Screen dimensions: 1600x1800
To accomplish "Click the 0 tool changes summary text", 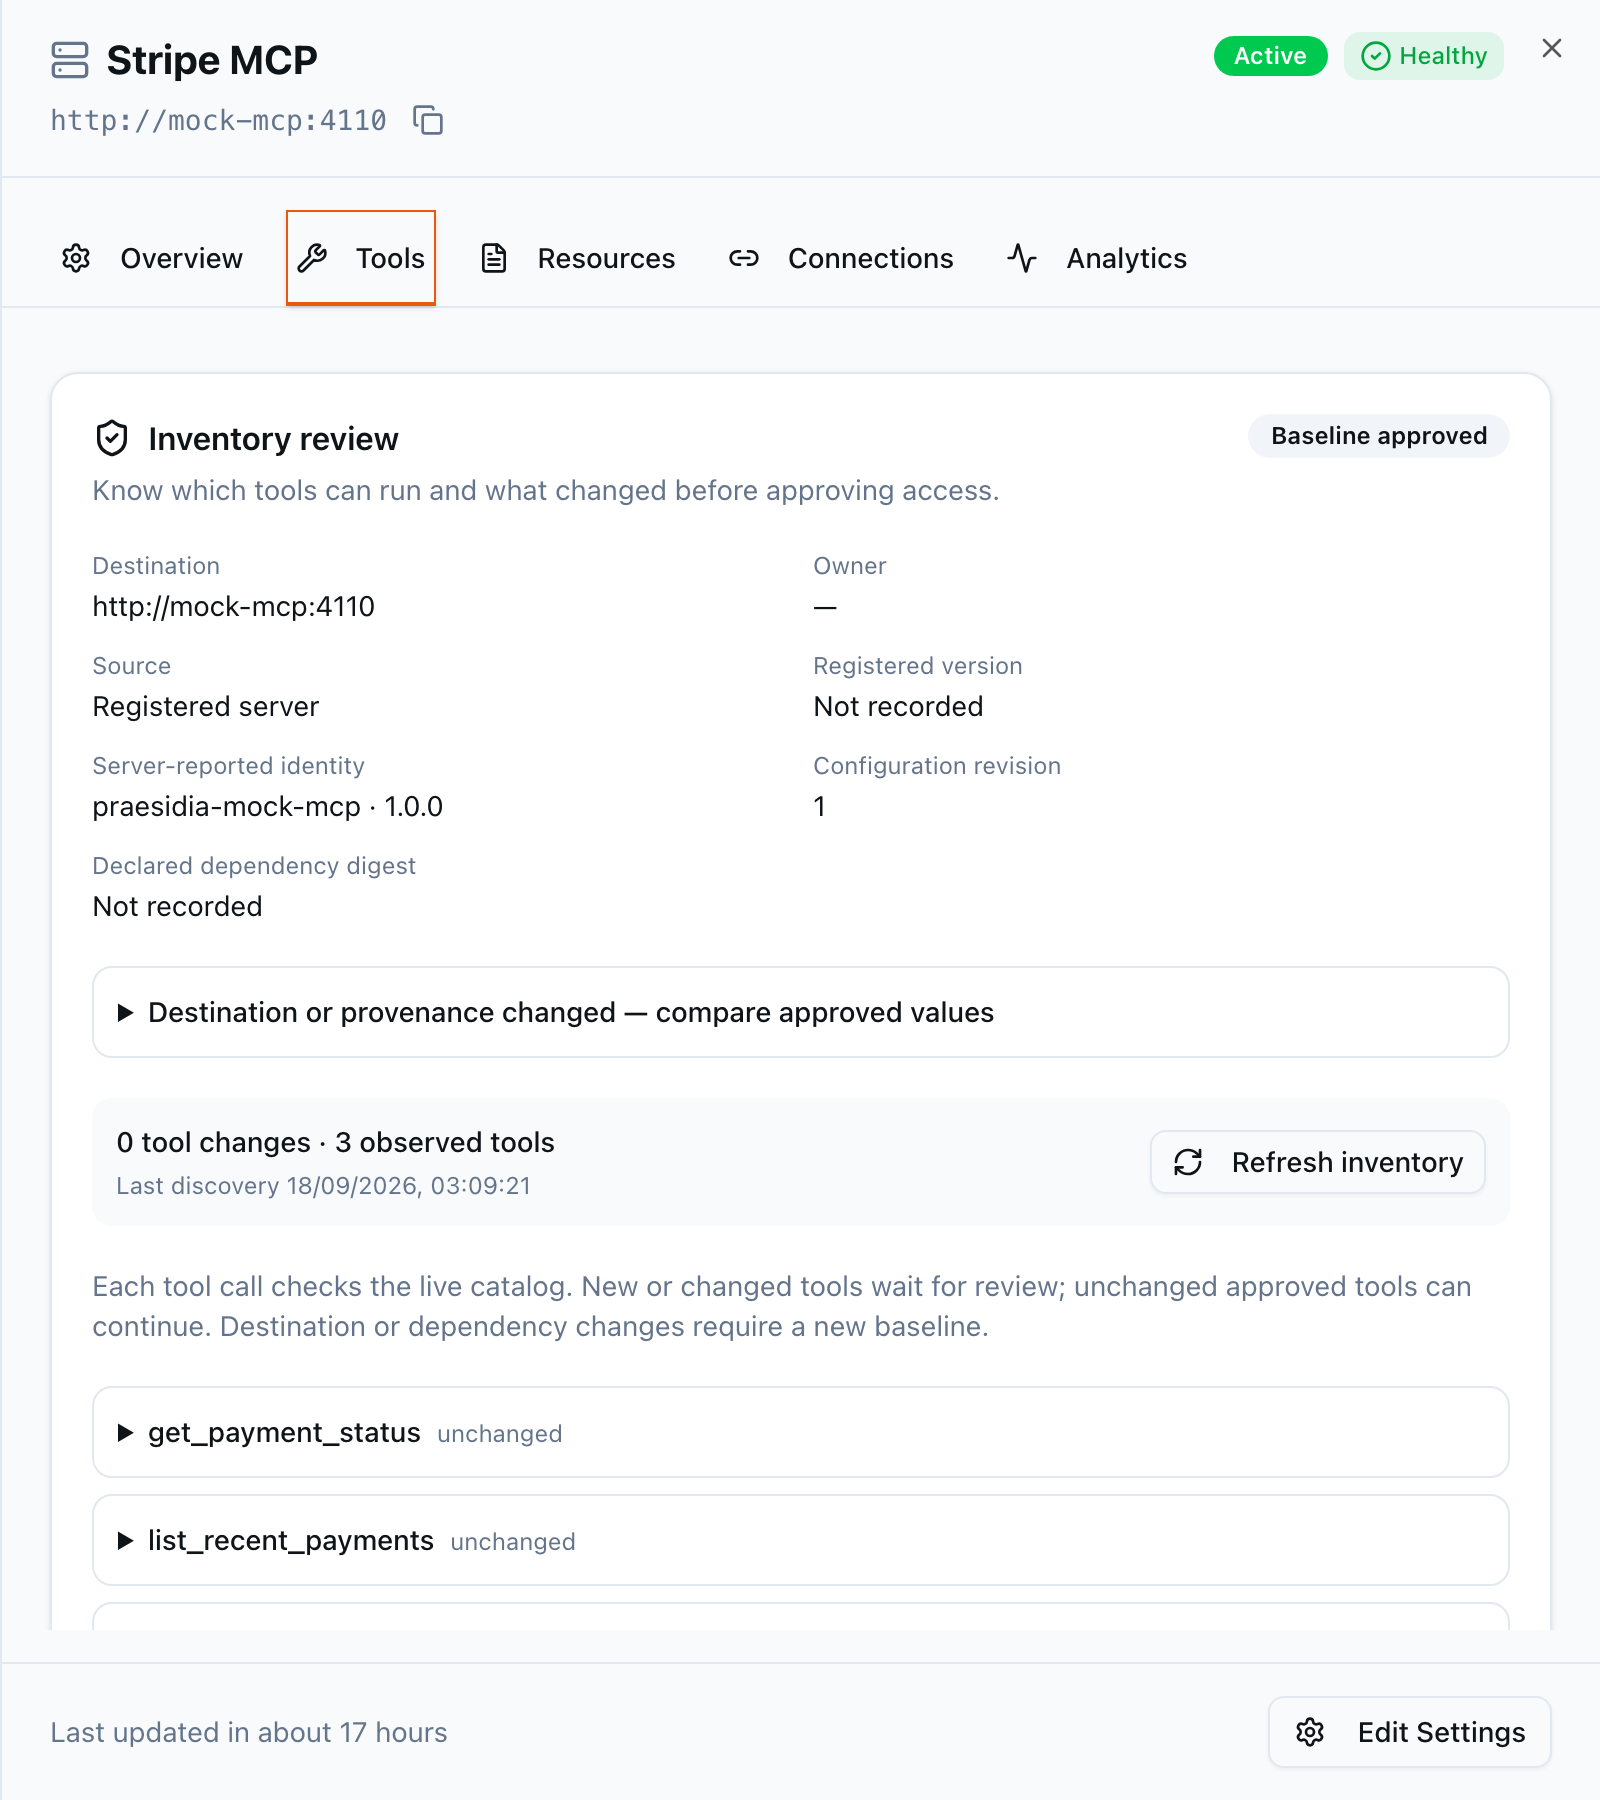I will pyautogui.click(x=336, y=1142).
